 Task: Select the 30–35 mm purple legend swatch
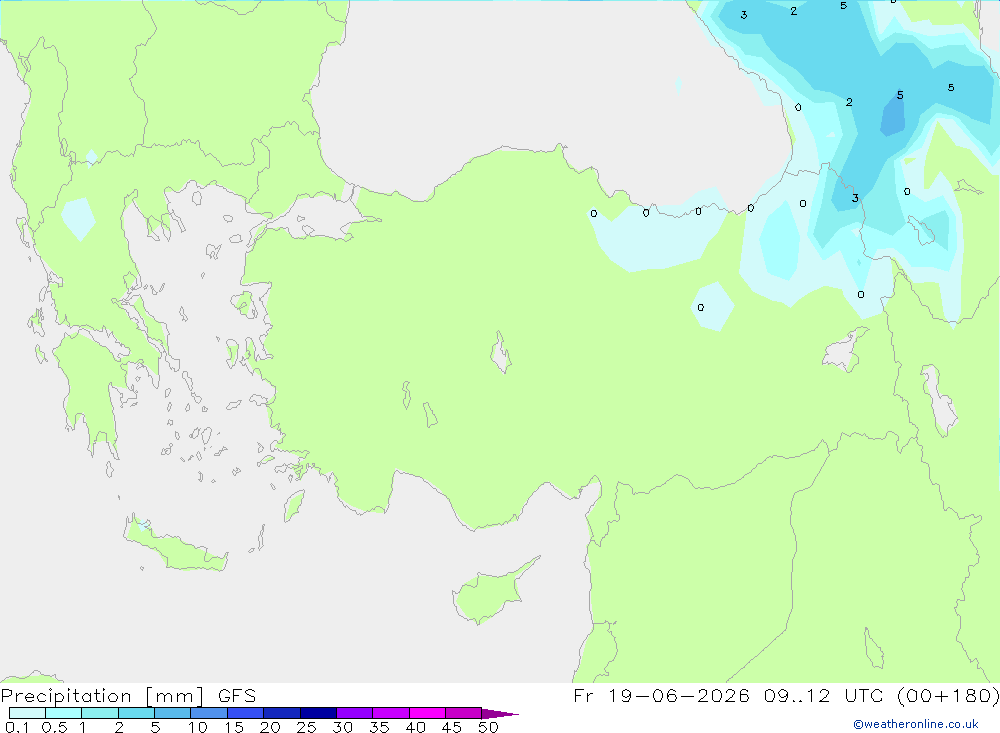click(x=354, y=713)
